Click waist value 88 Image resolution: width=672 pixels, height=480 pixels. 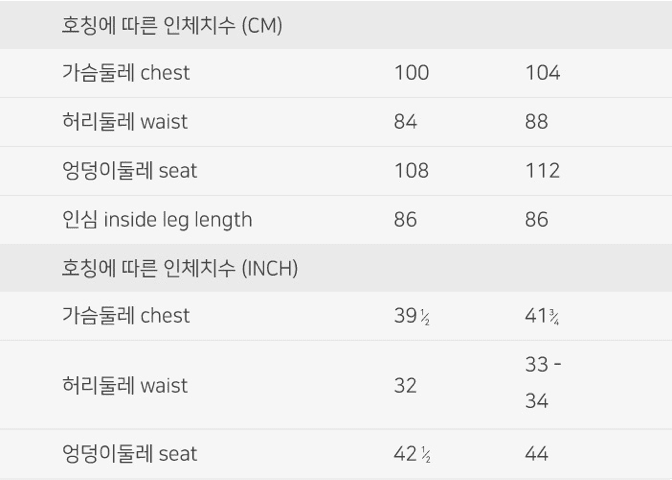537,121
